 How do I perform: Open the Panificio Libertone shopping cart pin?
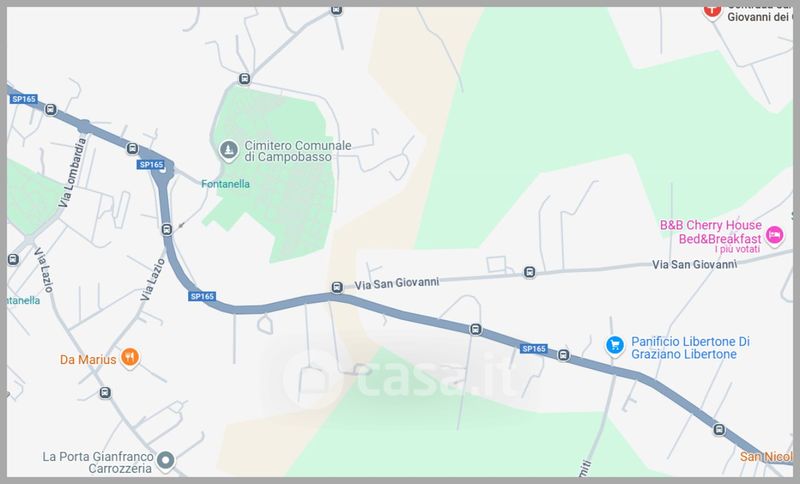click(x=615, y=346)
